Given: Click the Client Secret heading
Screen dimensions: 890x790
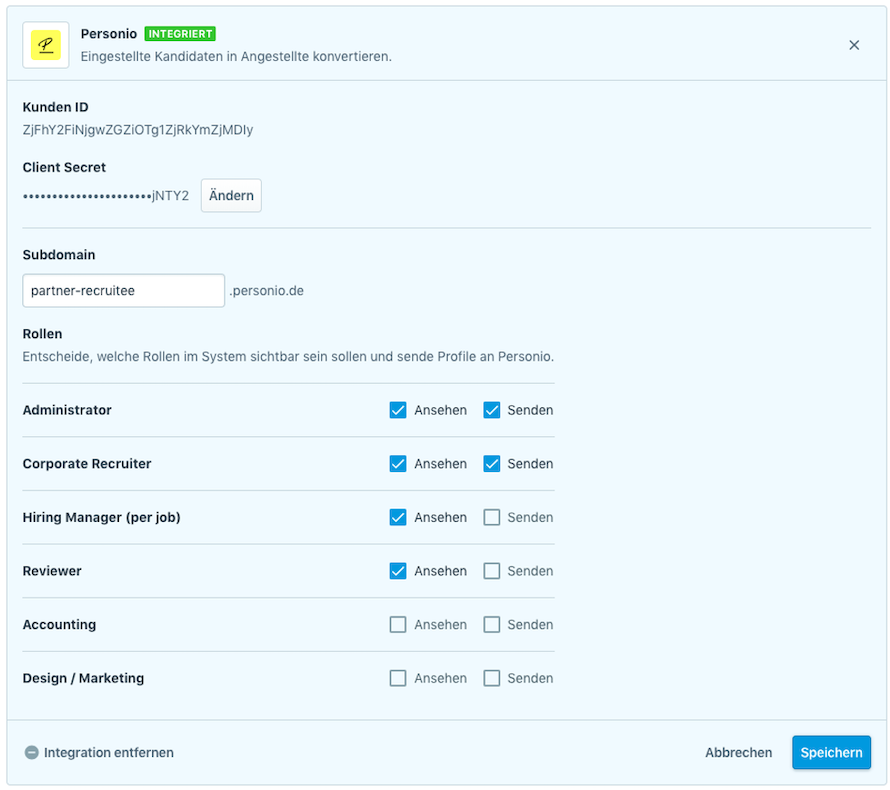Looking at the screenshot, I should click(x=64, y=167).
